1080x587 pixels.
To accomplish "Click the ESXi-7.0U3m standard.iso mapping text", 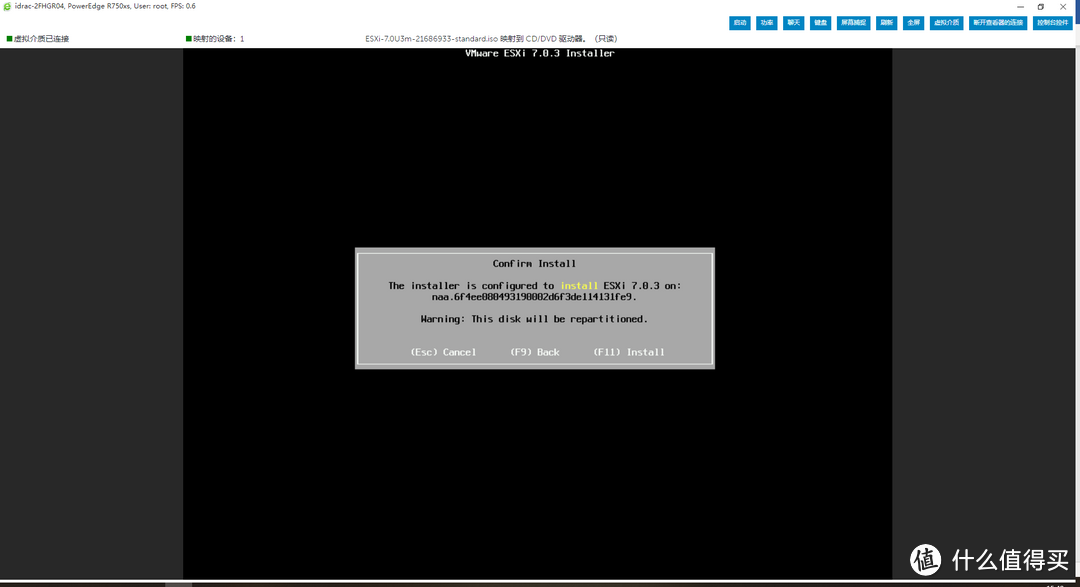I will coord(491,39).
